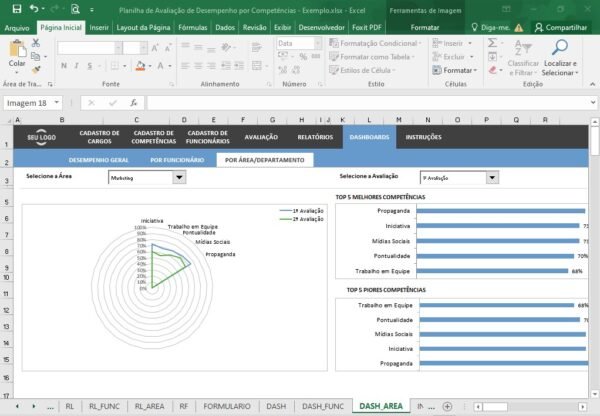Open the Revisão tab
The width and height of the screenshot is (600, 416).
[254, 28]
